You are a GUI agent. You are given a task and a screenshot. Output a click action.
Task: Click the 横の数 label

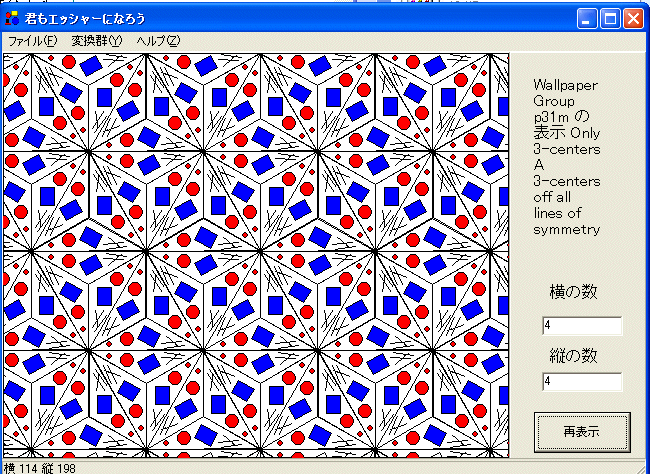[x=573, y=292]
